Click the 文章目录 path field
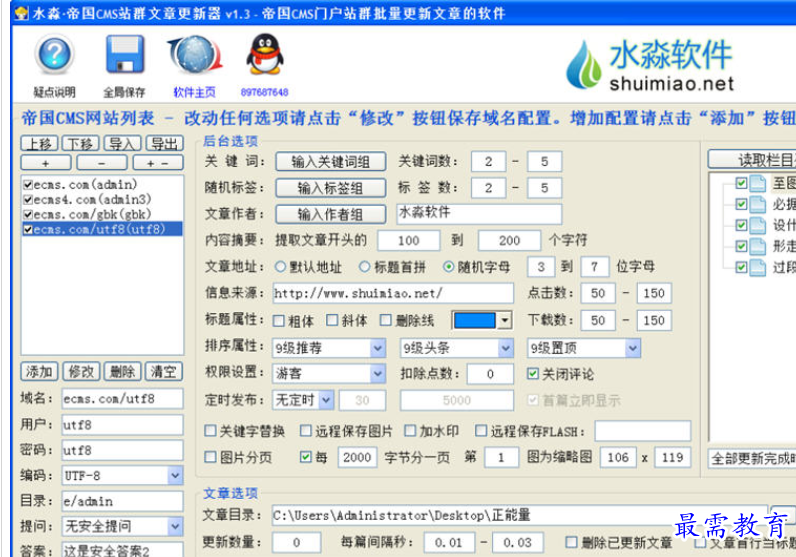Viewport: 796px width, 557px height. (x=520, y=515)
